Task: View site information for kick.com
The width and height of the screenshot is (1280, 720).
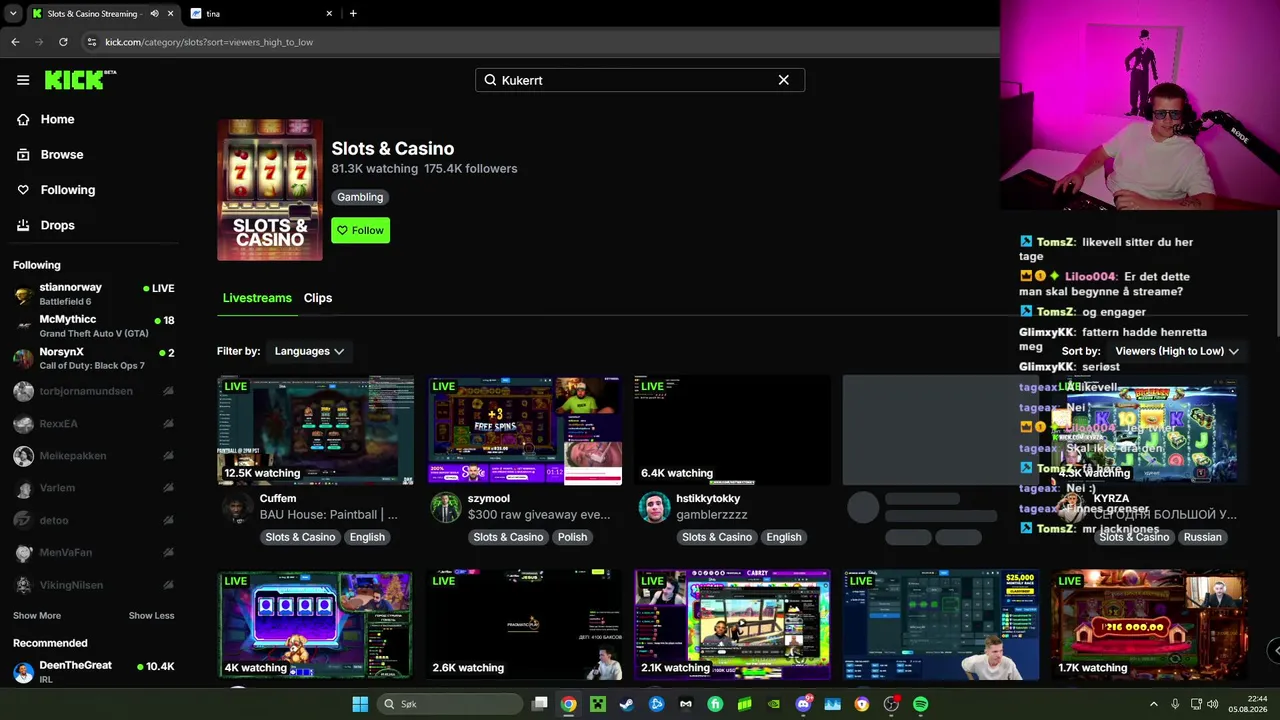Action: 92,42
